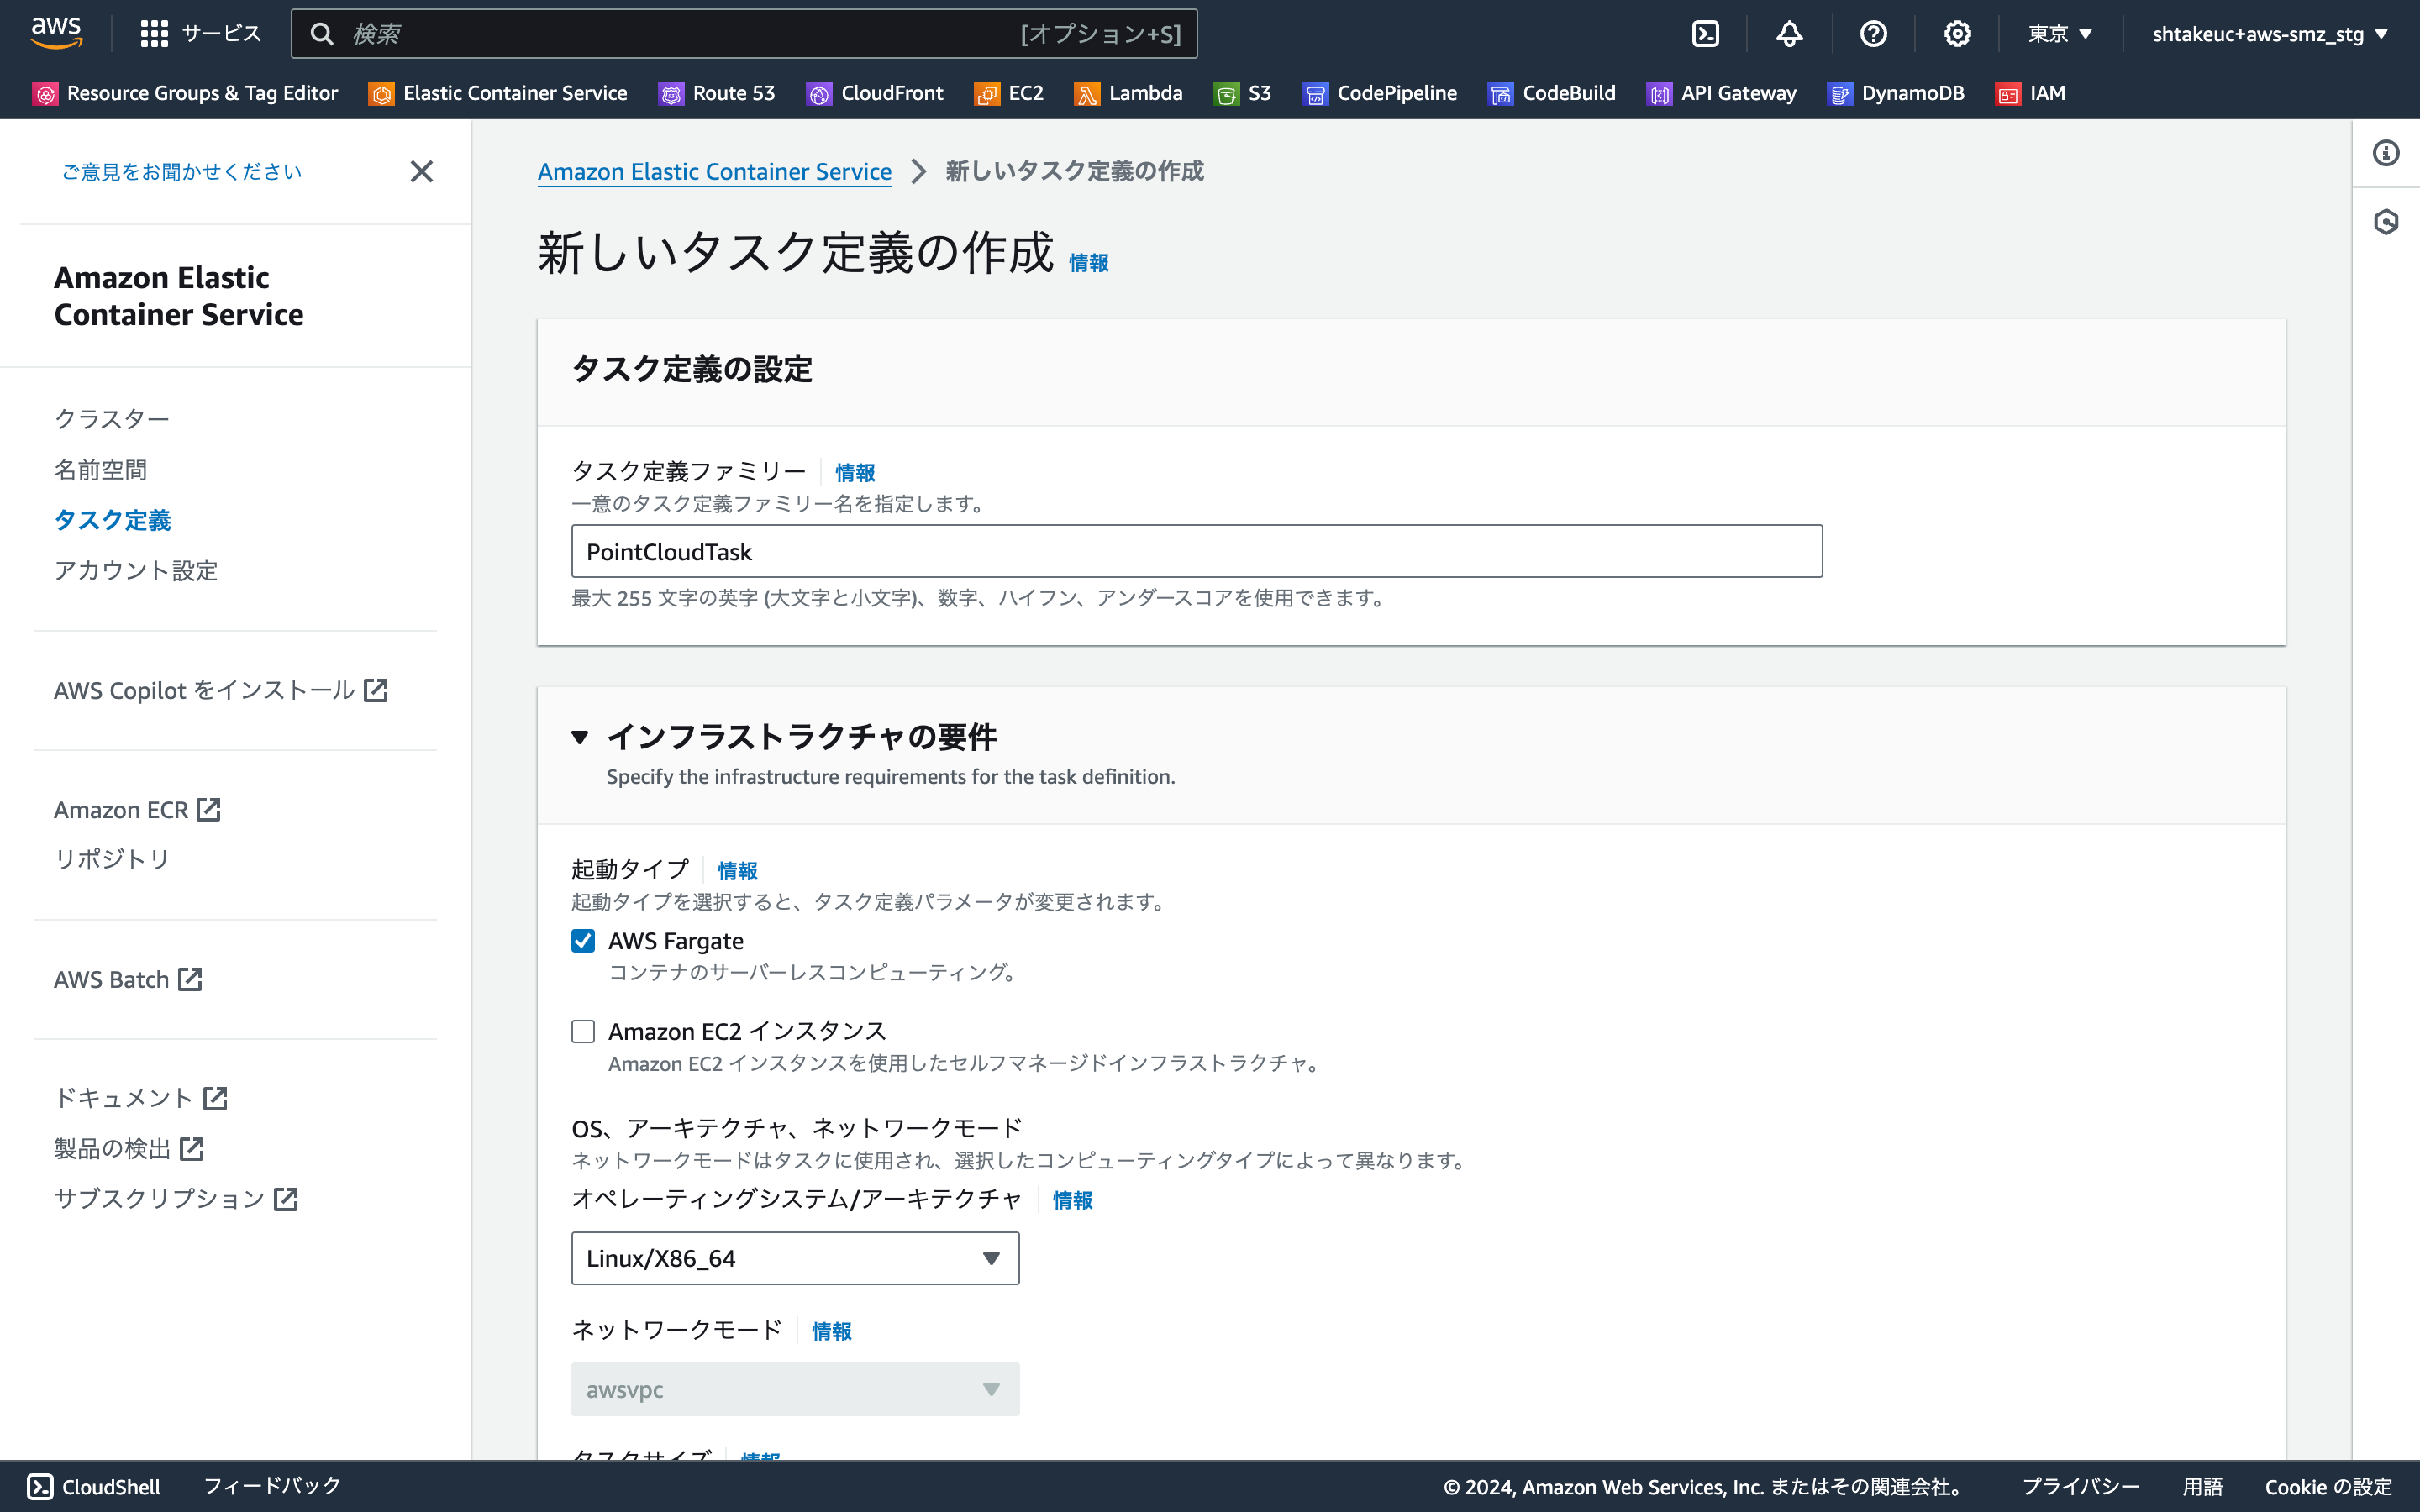Screen dimensions: 2420x1512
Task: Open notifications bell icon
Action: [x=1789, y=34]
